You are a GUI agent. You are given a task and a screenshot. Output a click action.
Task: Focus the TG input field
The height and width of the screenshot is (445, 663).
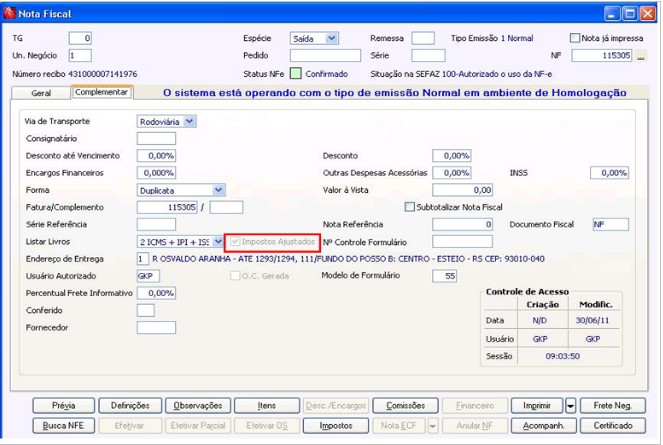coord(80,38)
